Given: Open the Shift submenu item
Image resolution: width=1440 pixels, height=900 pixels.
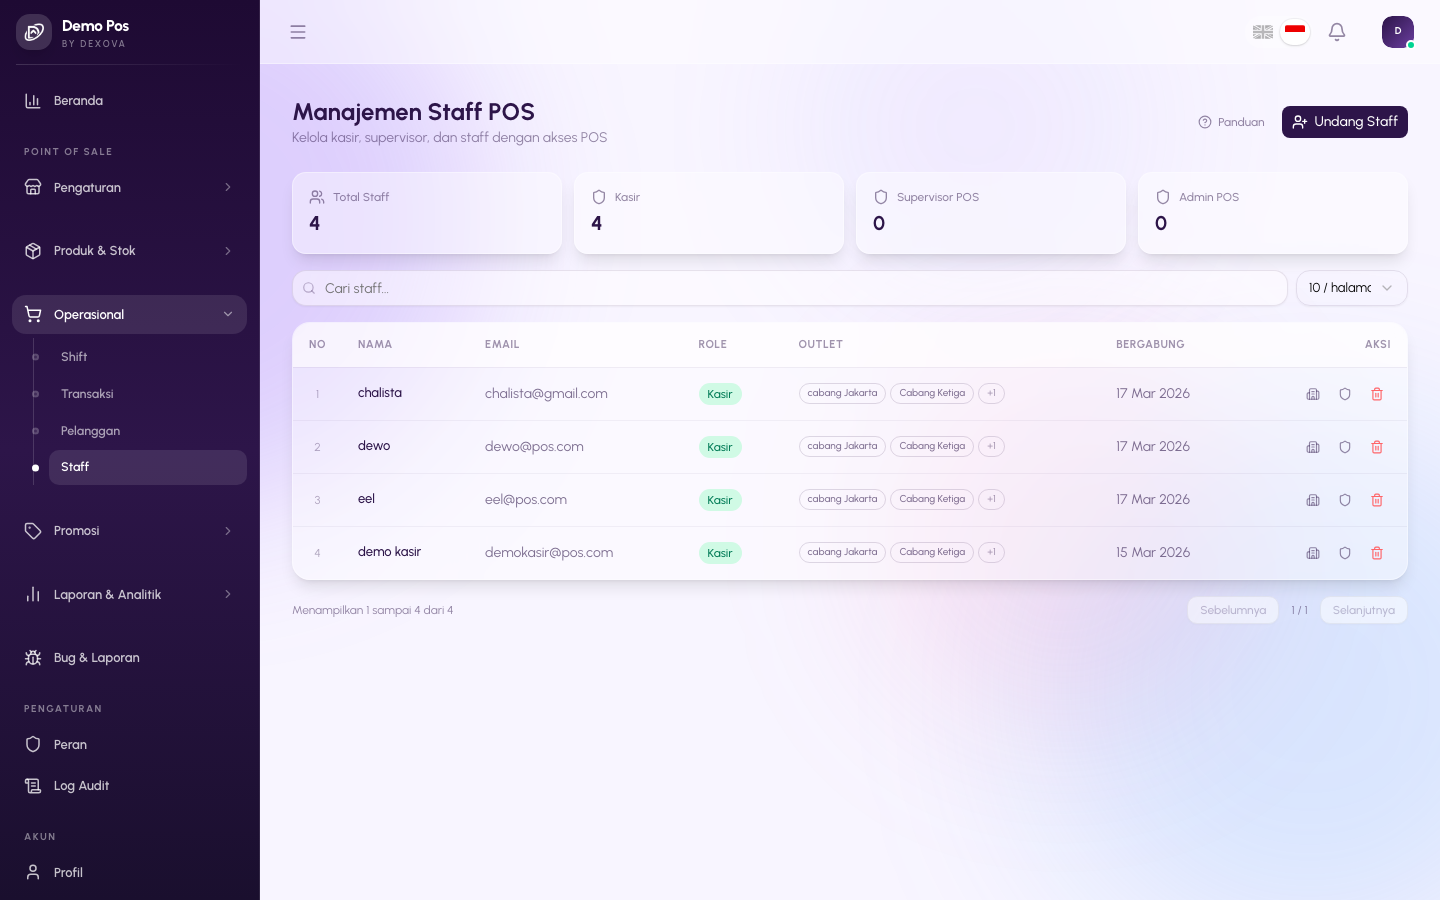Looking at the screenshot, I should 148,357.
